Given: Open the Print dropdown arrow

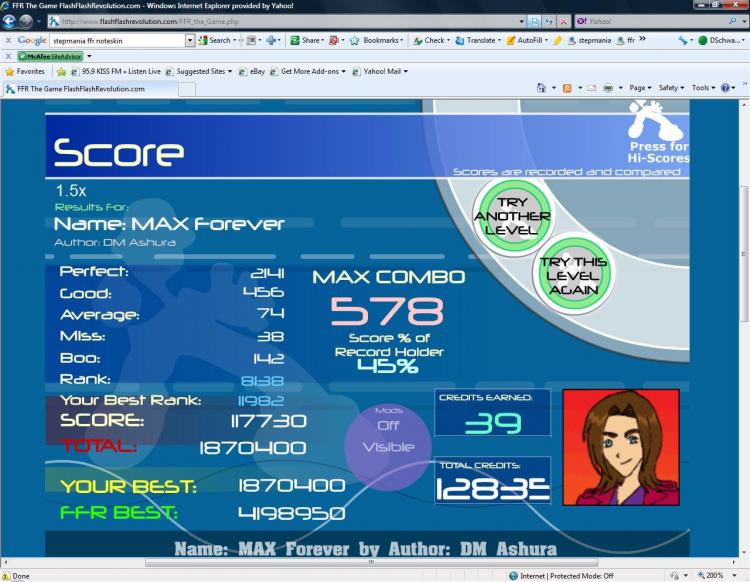Looking at the screenshot, I should pos(621,88).
